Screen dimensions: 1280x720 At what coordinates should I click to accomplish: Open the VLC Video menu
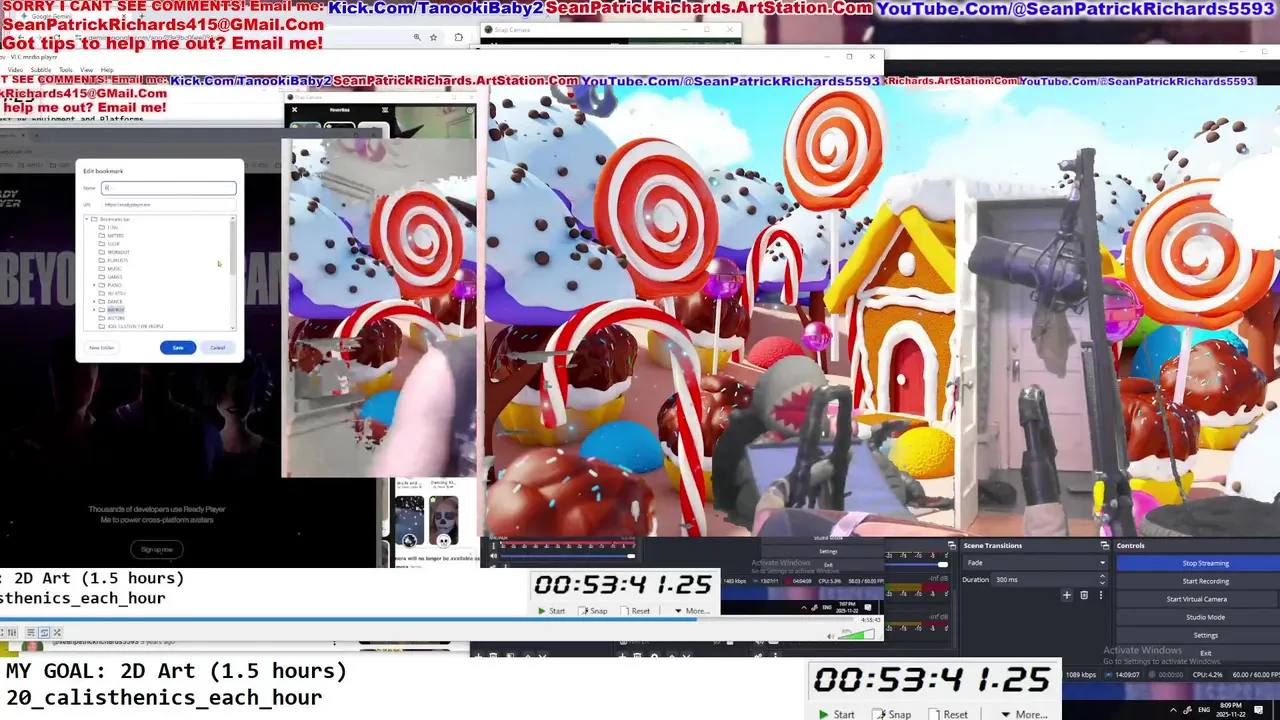(x=15, y=70)
